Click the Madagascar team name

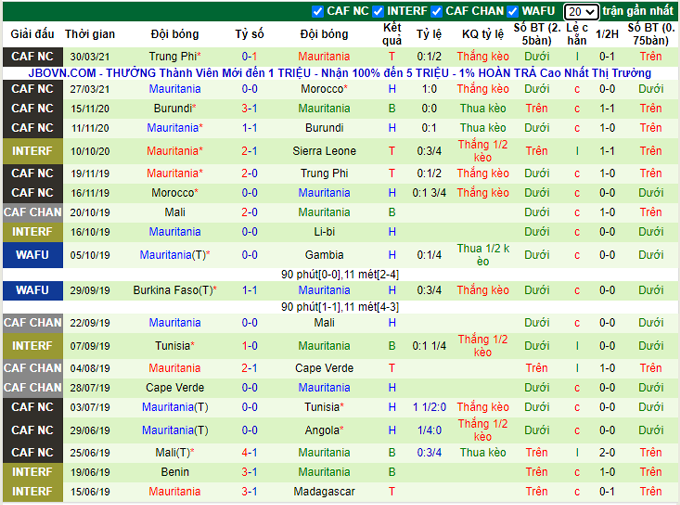[x=324, y=492]
